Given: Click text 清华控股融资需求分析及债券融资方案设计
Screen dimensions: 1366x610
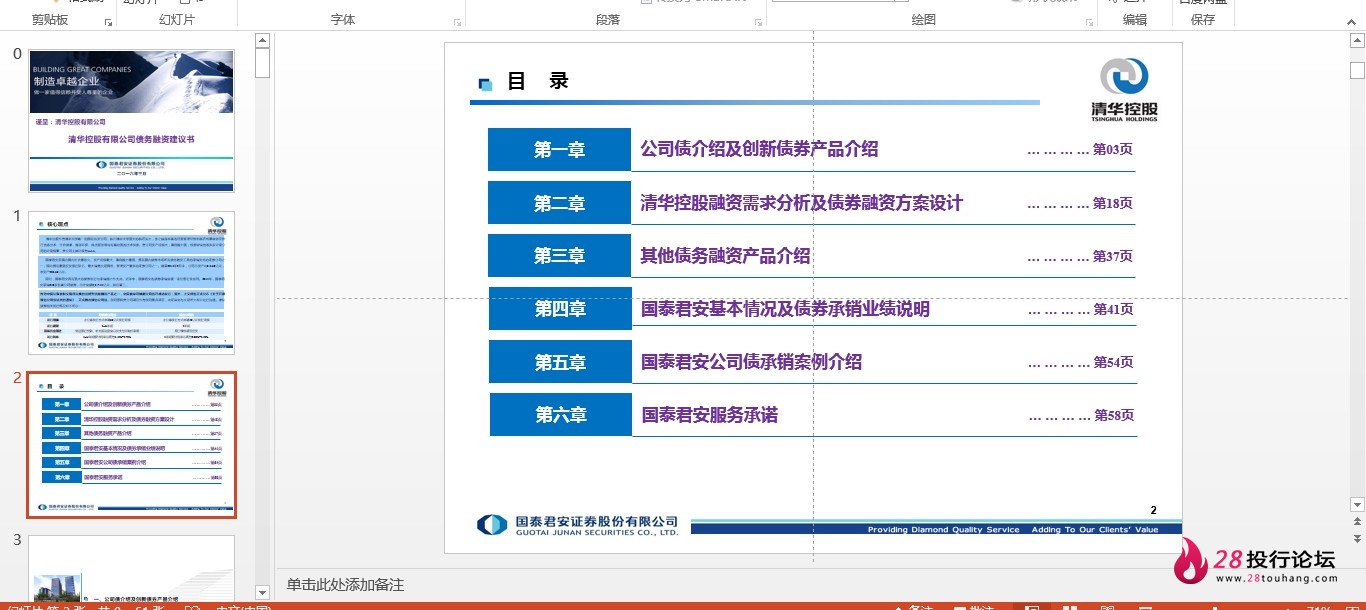Looking at the screenshot, I should pos(801,203).
